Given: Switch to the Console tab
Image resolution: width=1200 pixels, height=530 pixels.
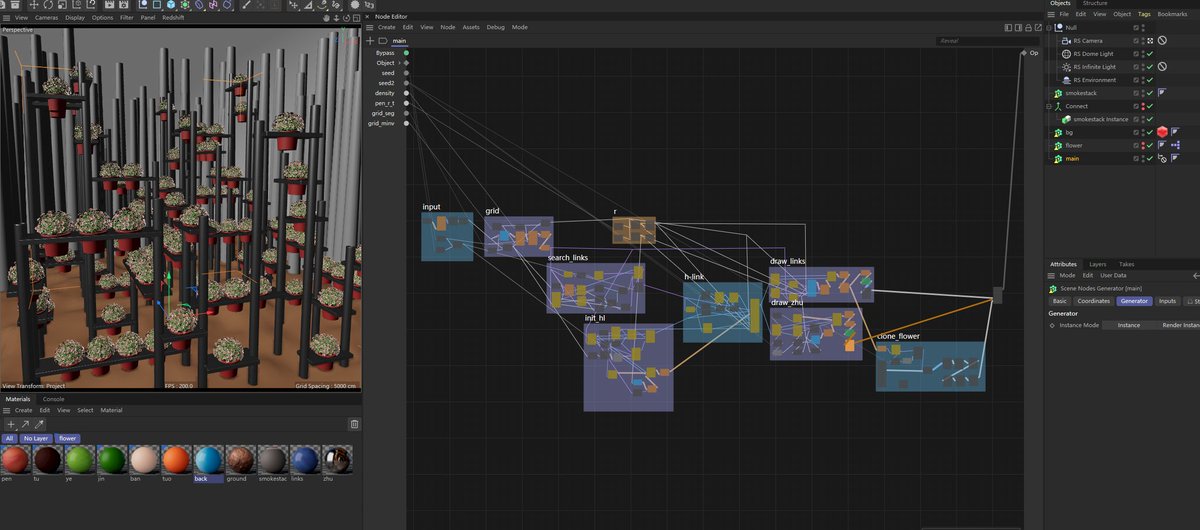Looking at the screenshot, I should pos(53,399).
